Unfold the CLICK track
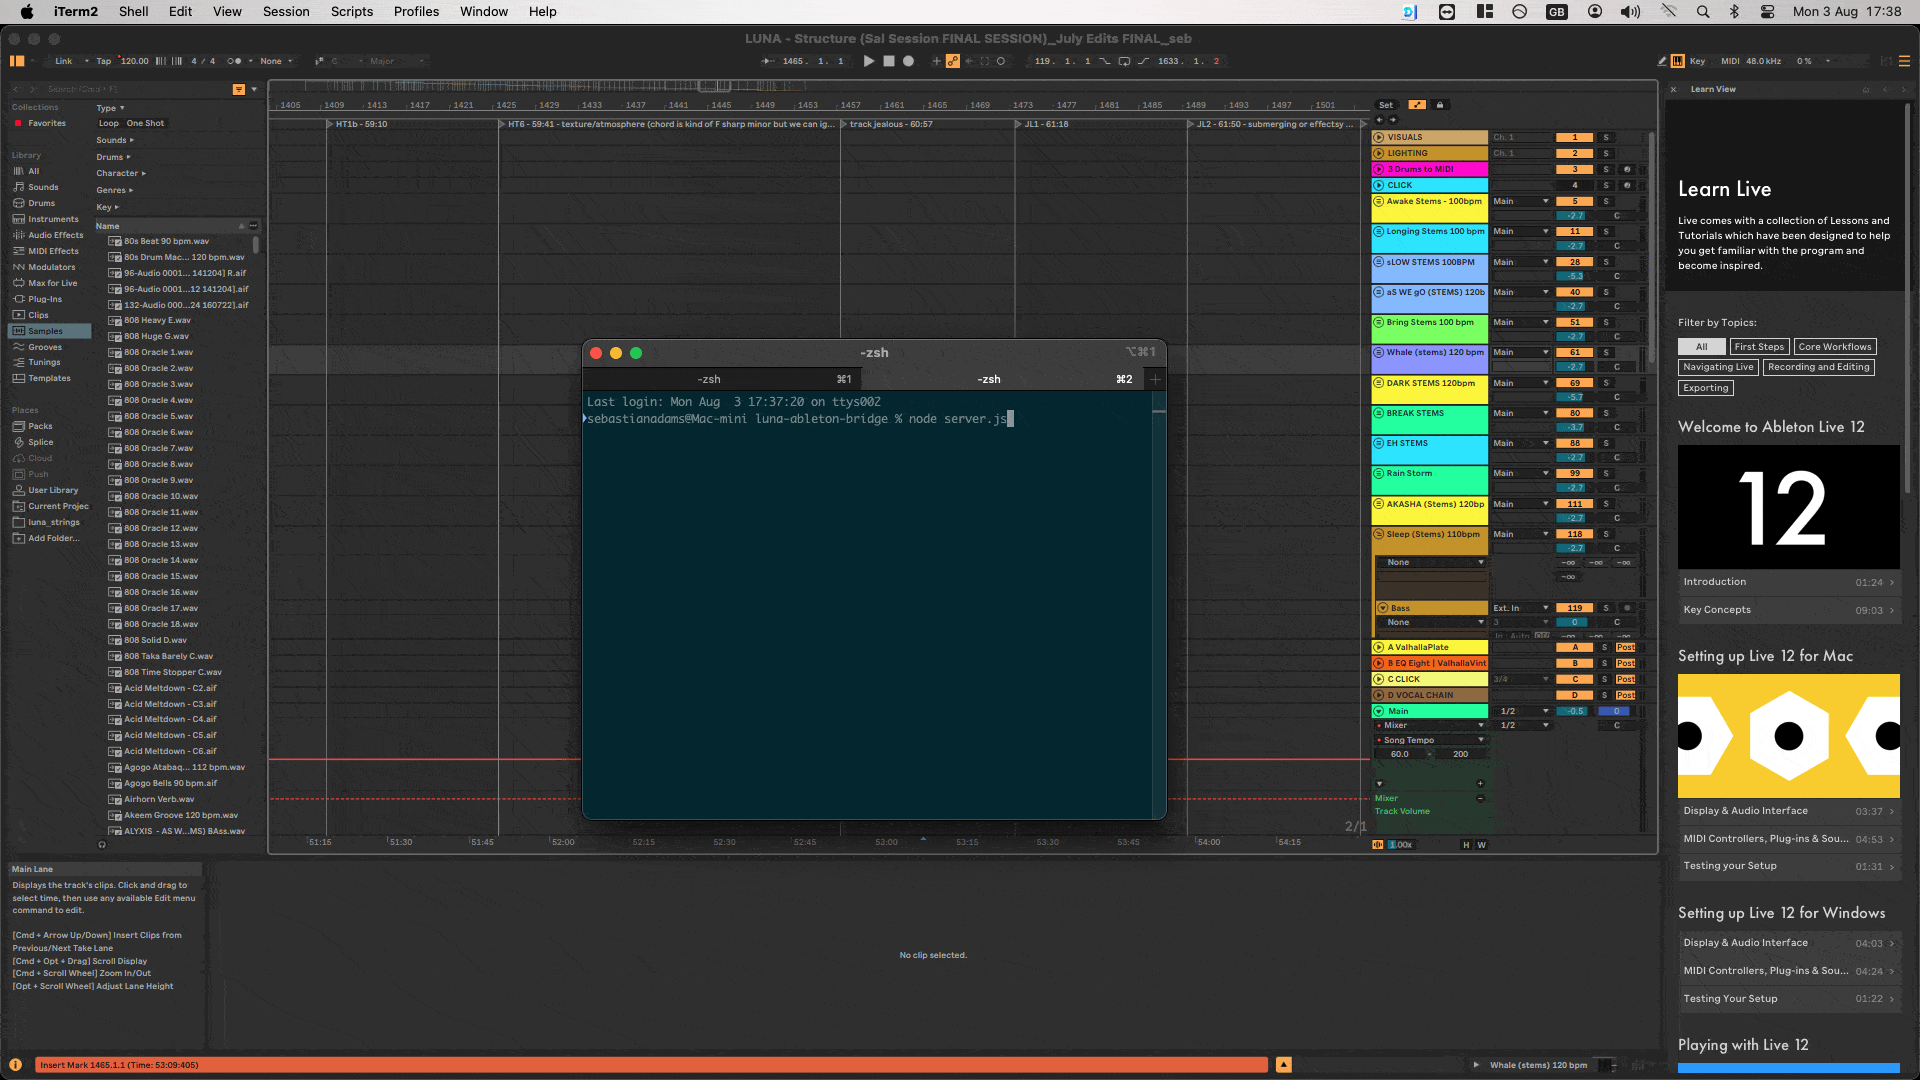This screenshot has width=1920, height=1080. coord(1379,186)
